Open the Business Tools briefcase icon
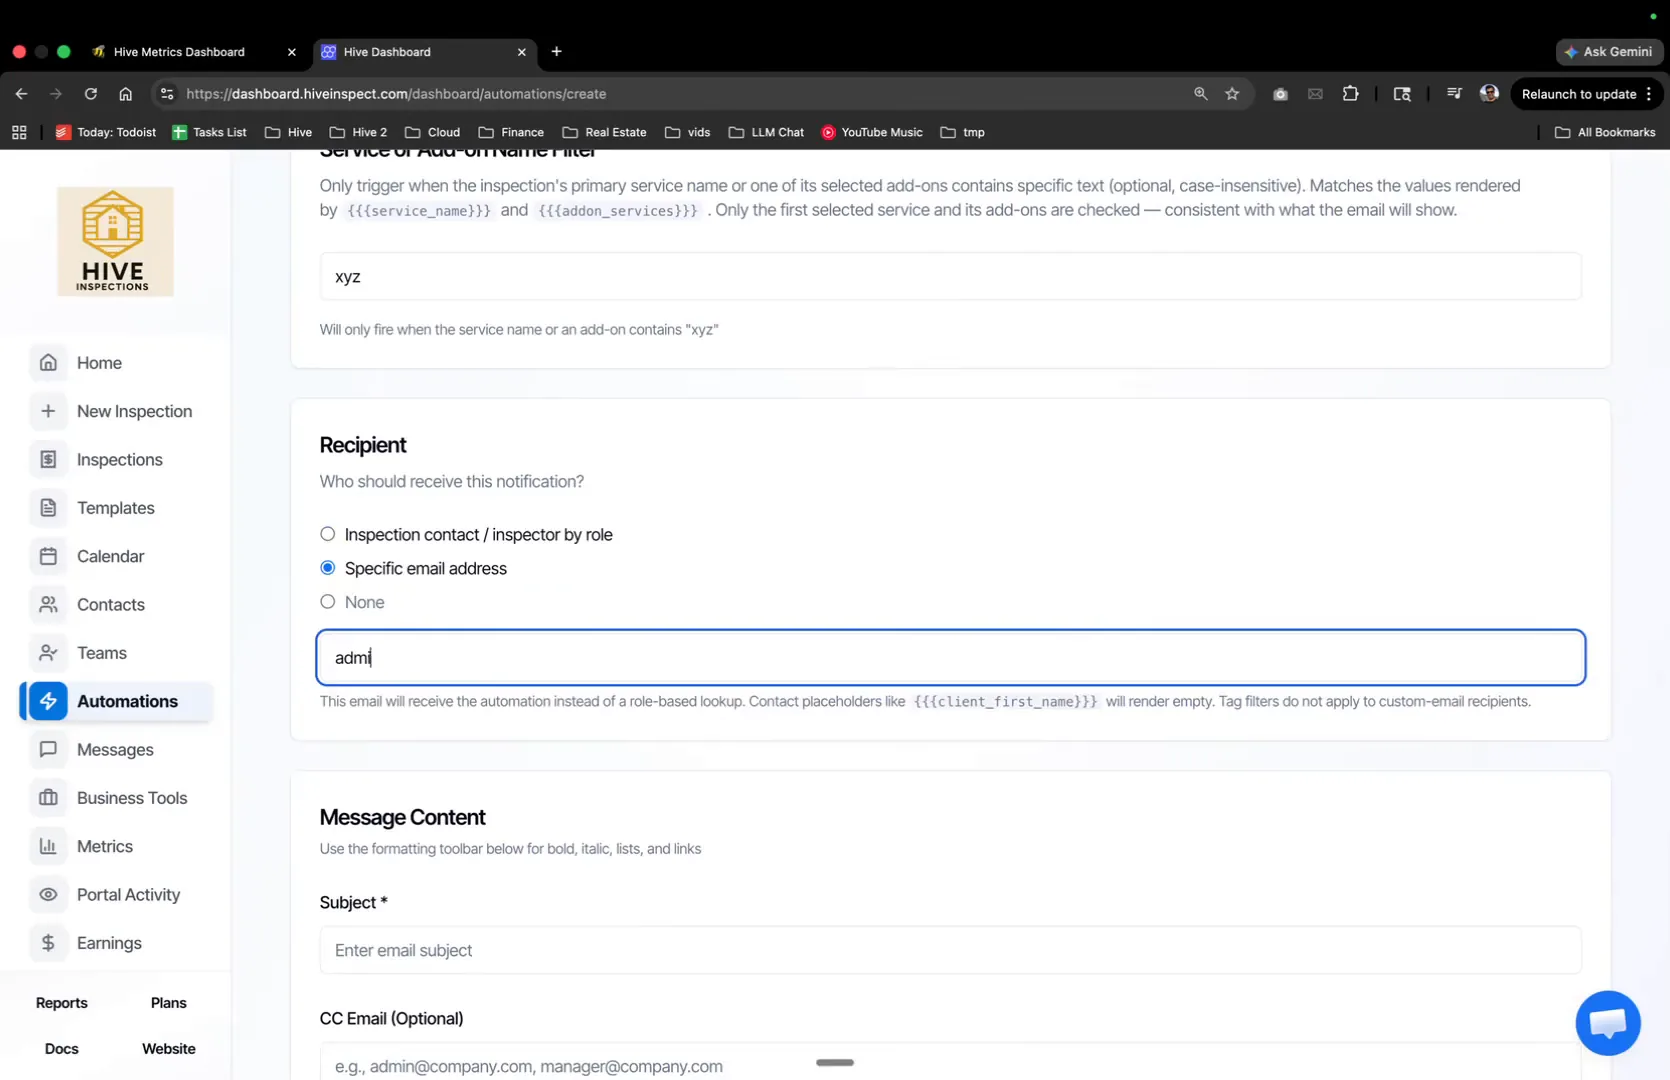The image size is (1670, 1080). click(x=48, y=798)
